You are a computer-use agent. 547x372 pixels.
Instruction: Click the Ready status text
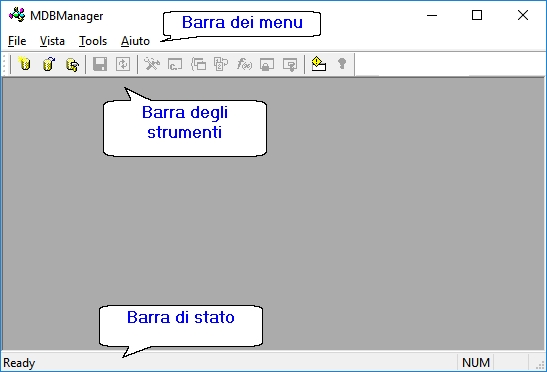[x=19, y=363]
